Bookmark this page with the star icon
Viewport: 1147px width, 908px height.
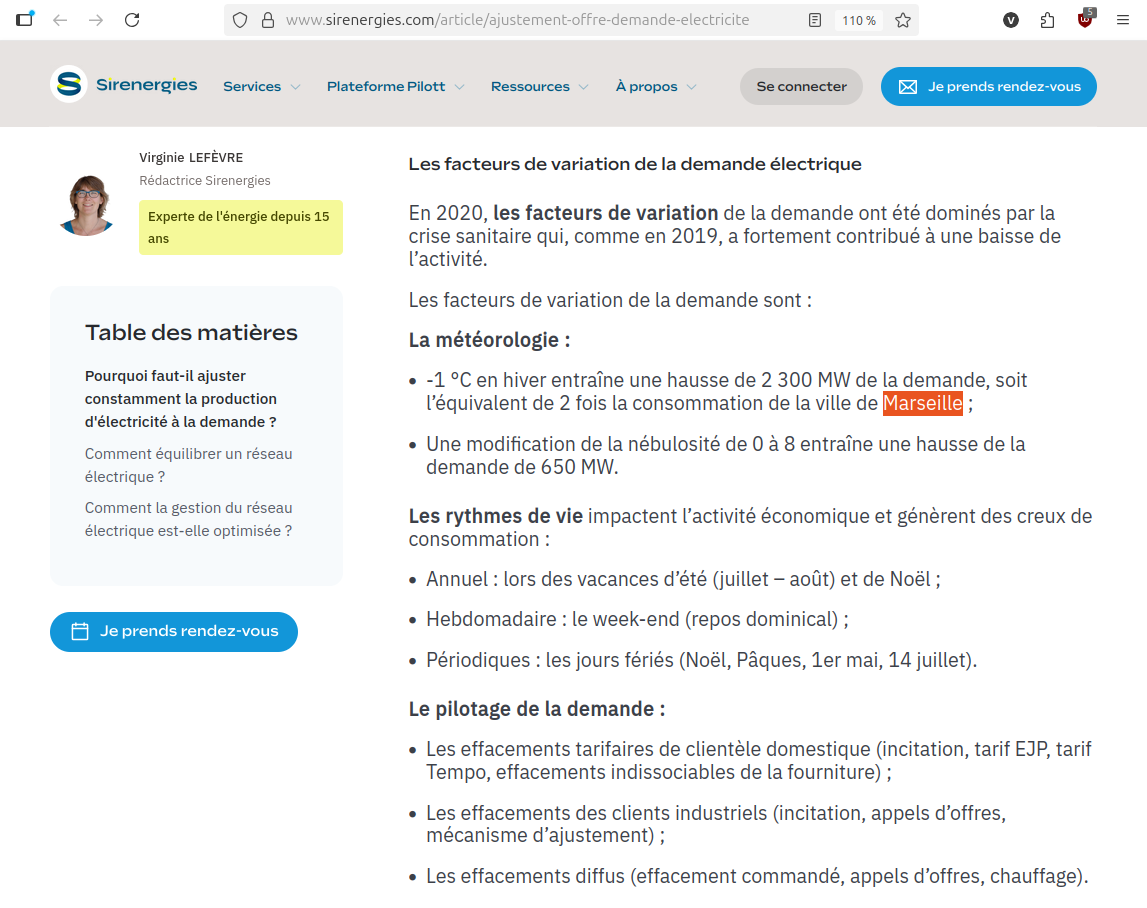pyautogui.click(x=902, y=20)
